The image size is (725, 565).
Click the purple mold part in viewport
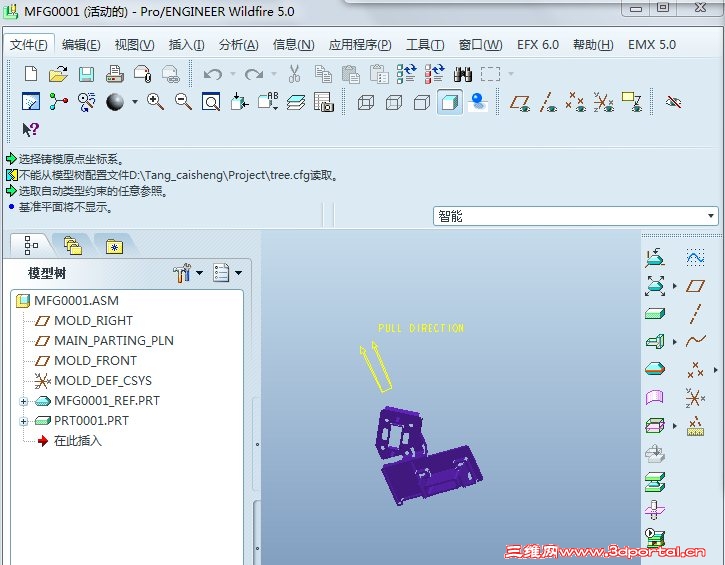[x=428, y=455]
